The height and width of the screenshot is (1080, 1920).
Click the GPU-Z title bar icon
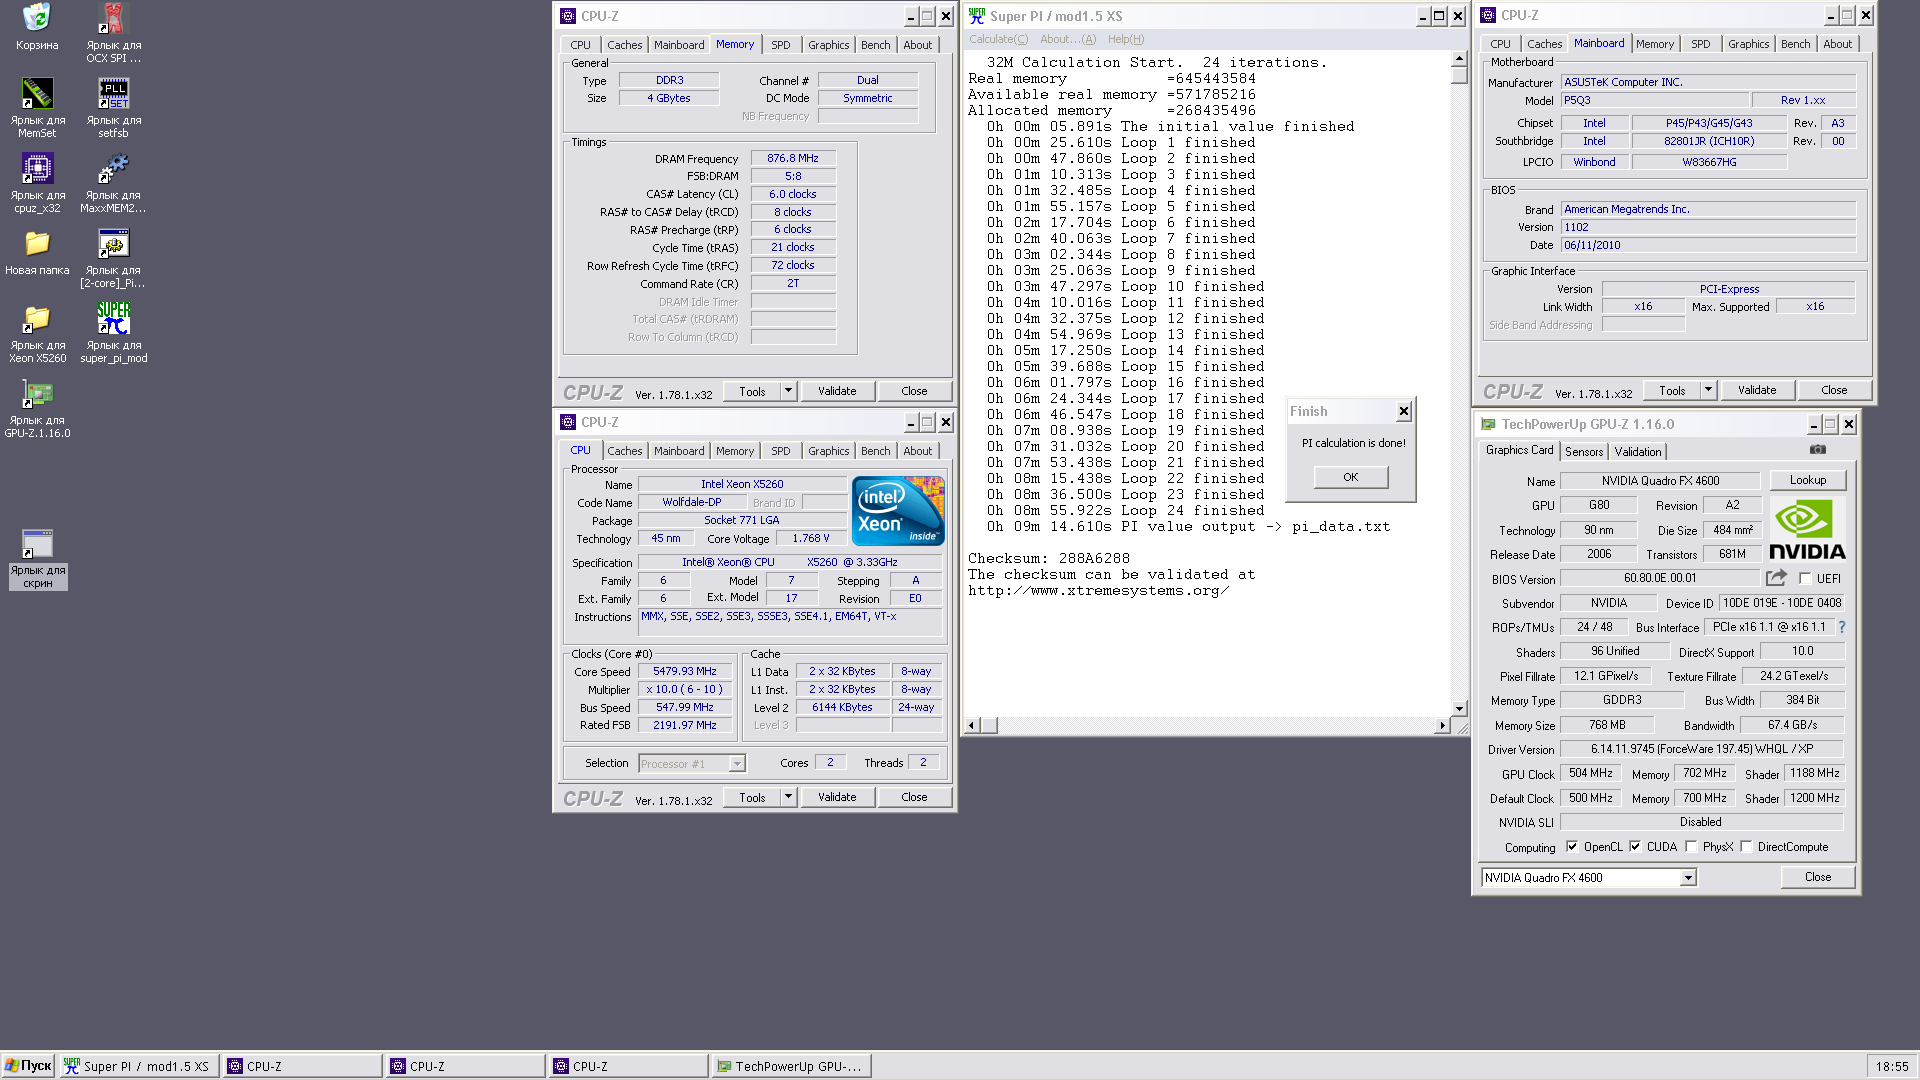pyautogui.click(x=1488, y=424)
